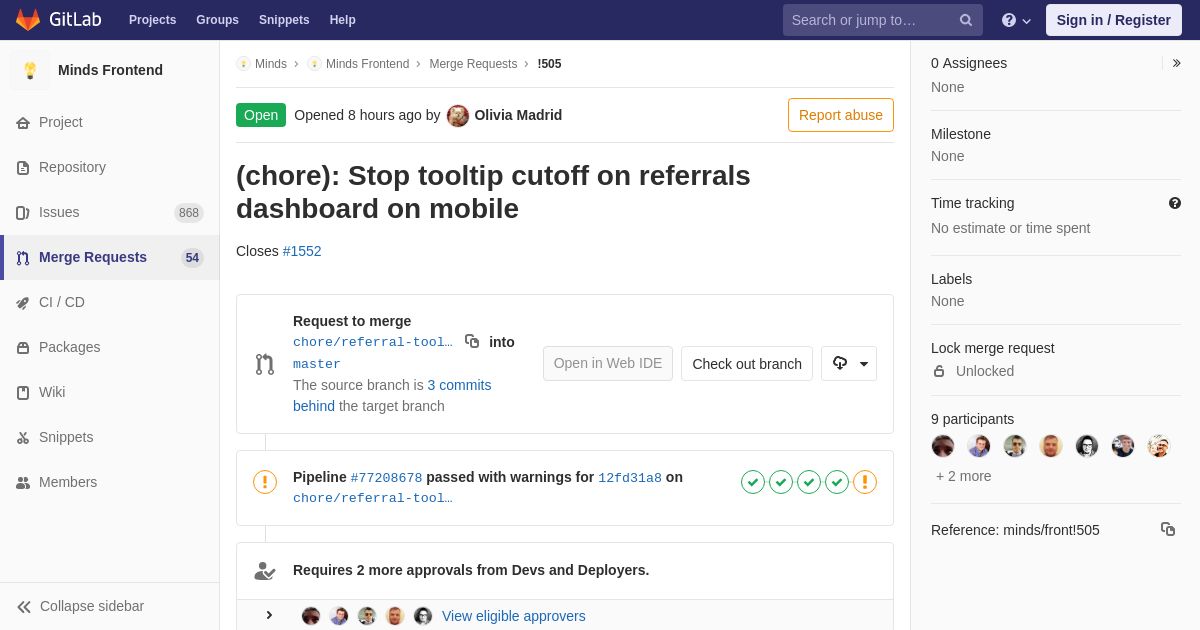
Task: Open the Merge Requests sidebar section
Action: click(110, 257)
